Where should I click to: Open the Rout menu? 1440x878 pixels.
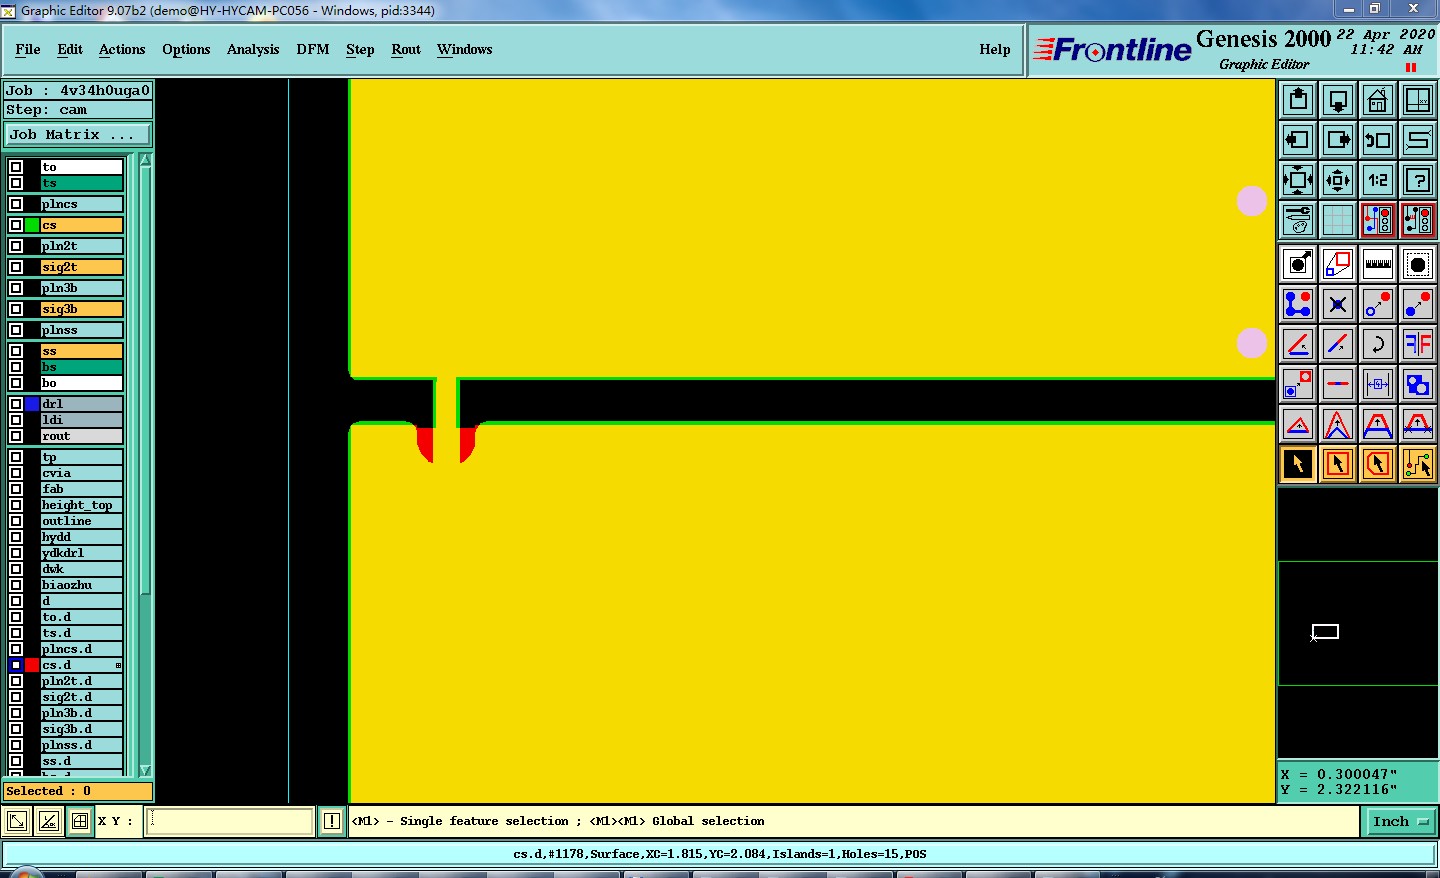(x=406, y=49)
